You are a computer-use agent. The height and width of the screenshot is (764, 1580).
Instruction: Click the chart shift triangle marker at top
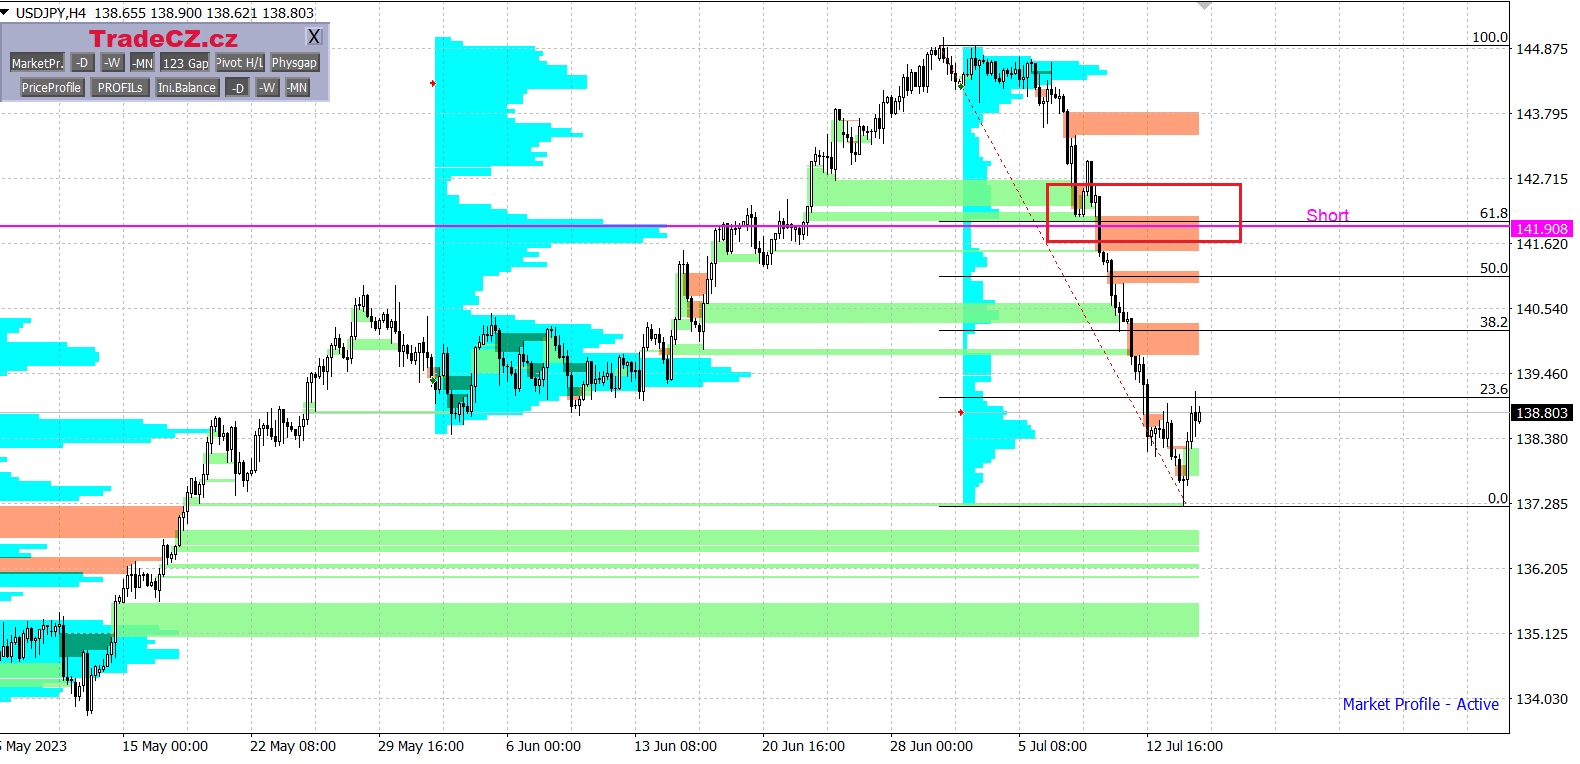click(x=1204, y=6)
